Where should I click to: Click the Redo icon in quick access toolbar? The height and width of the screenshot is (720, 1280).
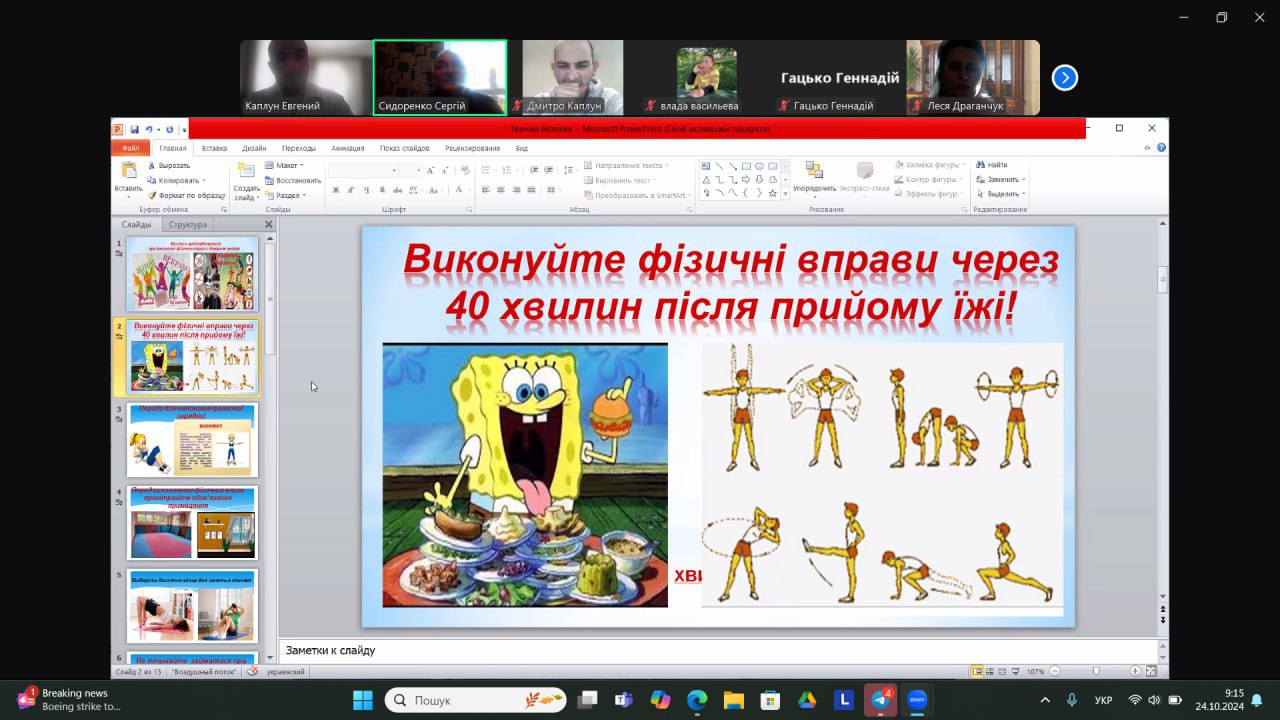point(169,129)
